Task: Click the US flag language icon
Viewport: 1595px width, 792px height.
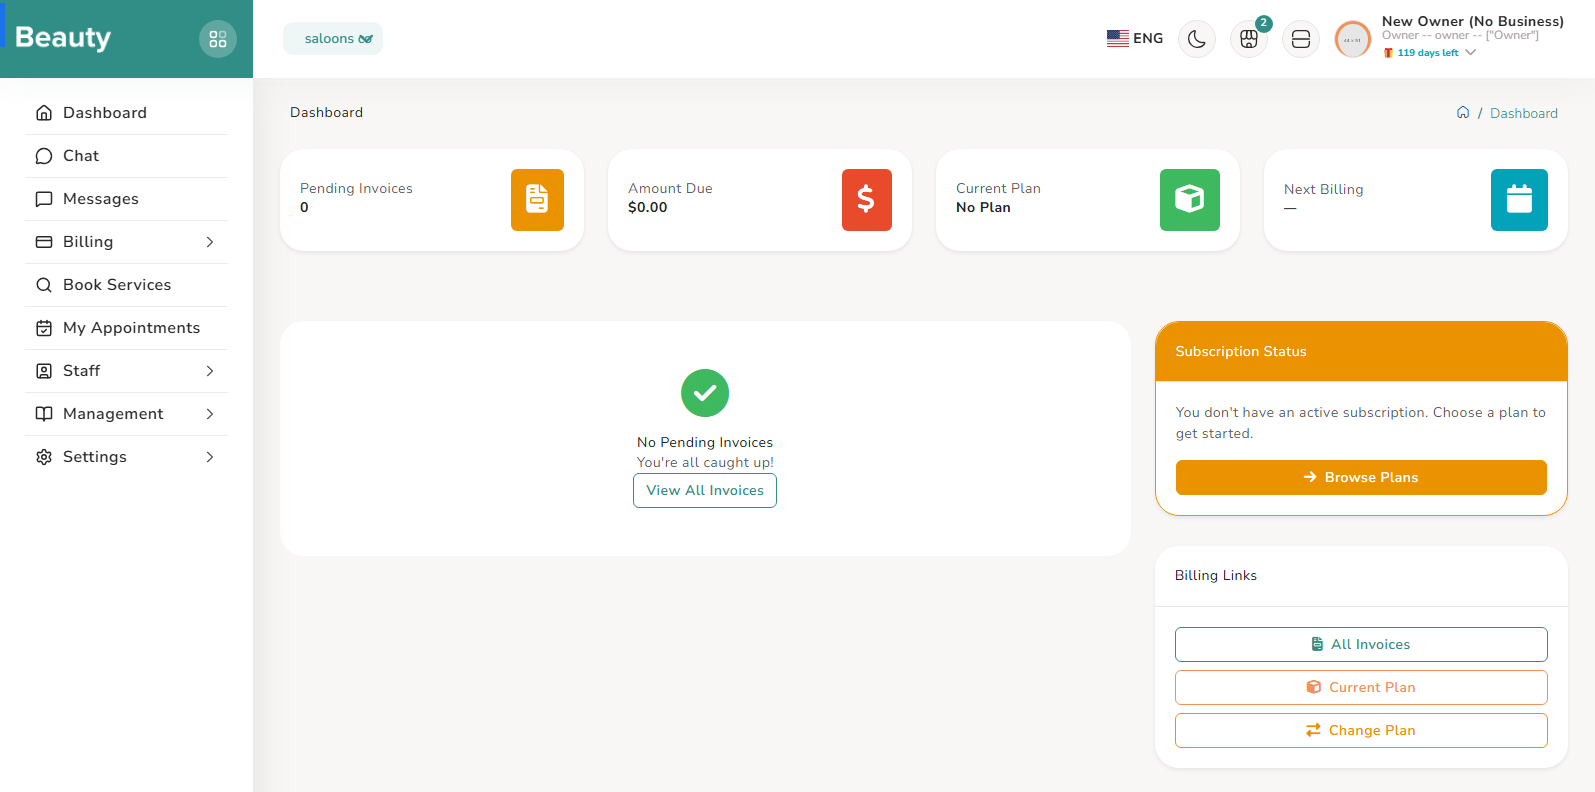Action: 1118,38
